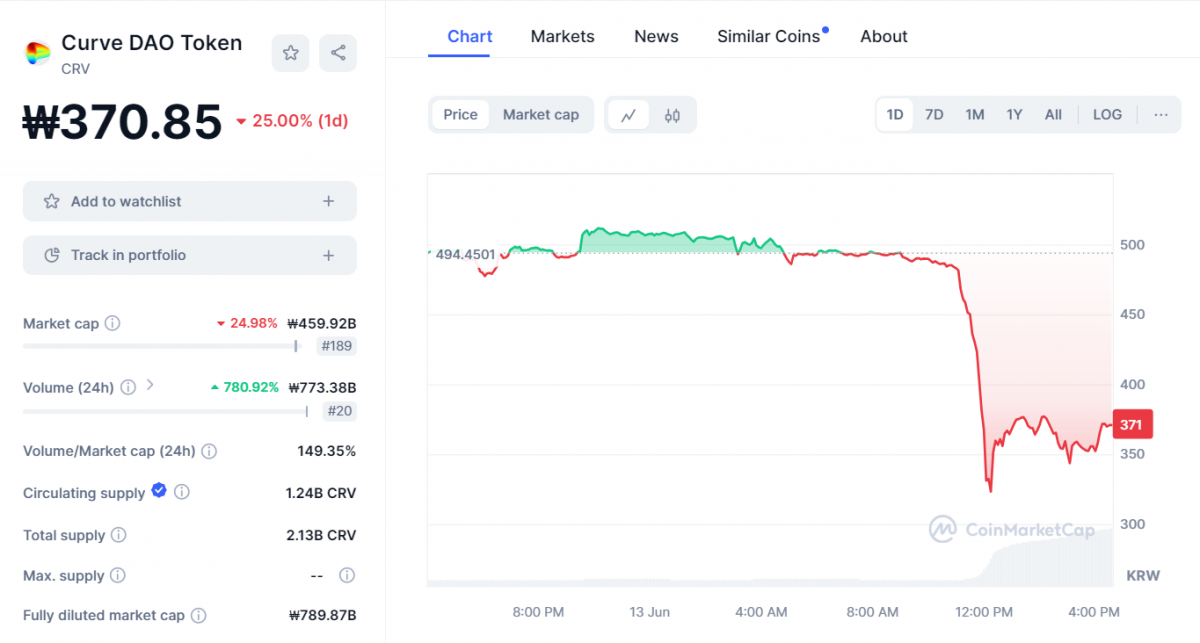Open info icon beside Fully diluted market cap

coord(199,615)
